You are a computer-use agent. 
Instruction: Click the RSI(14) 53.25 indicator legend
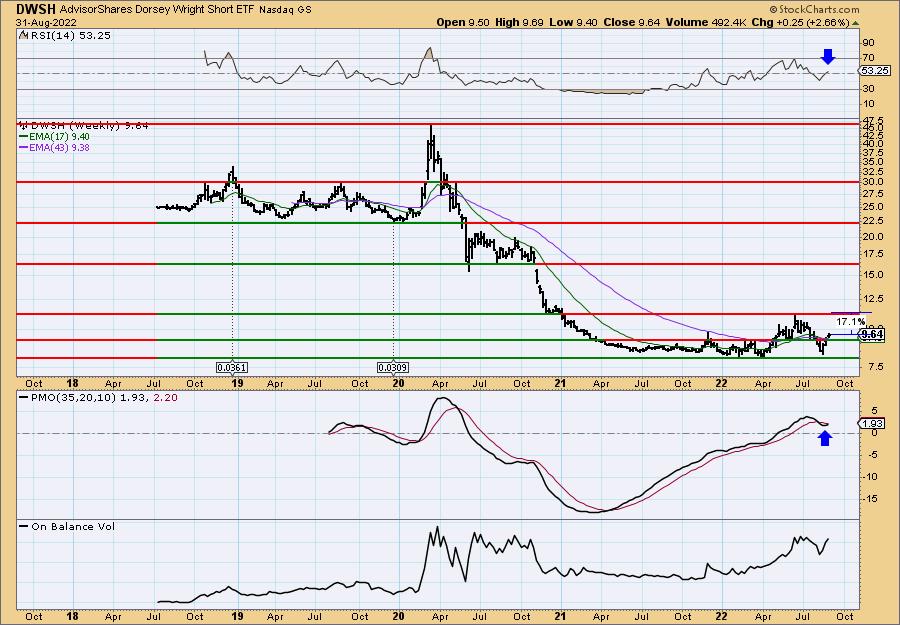tap(65, 36)
